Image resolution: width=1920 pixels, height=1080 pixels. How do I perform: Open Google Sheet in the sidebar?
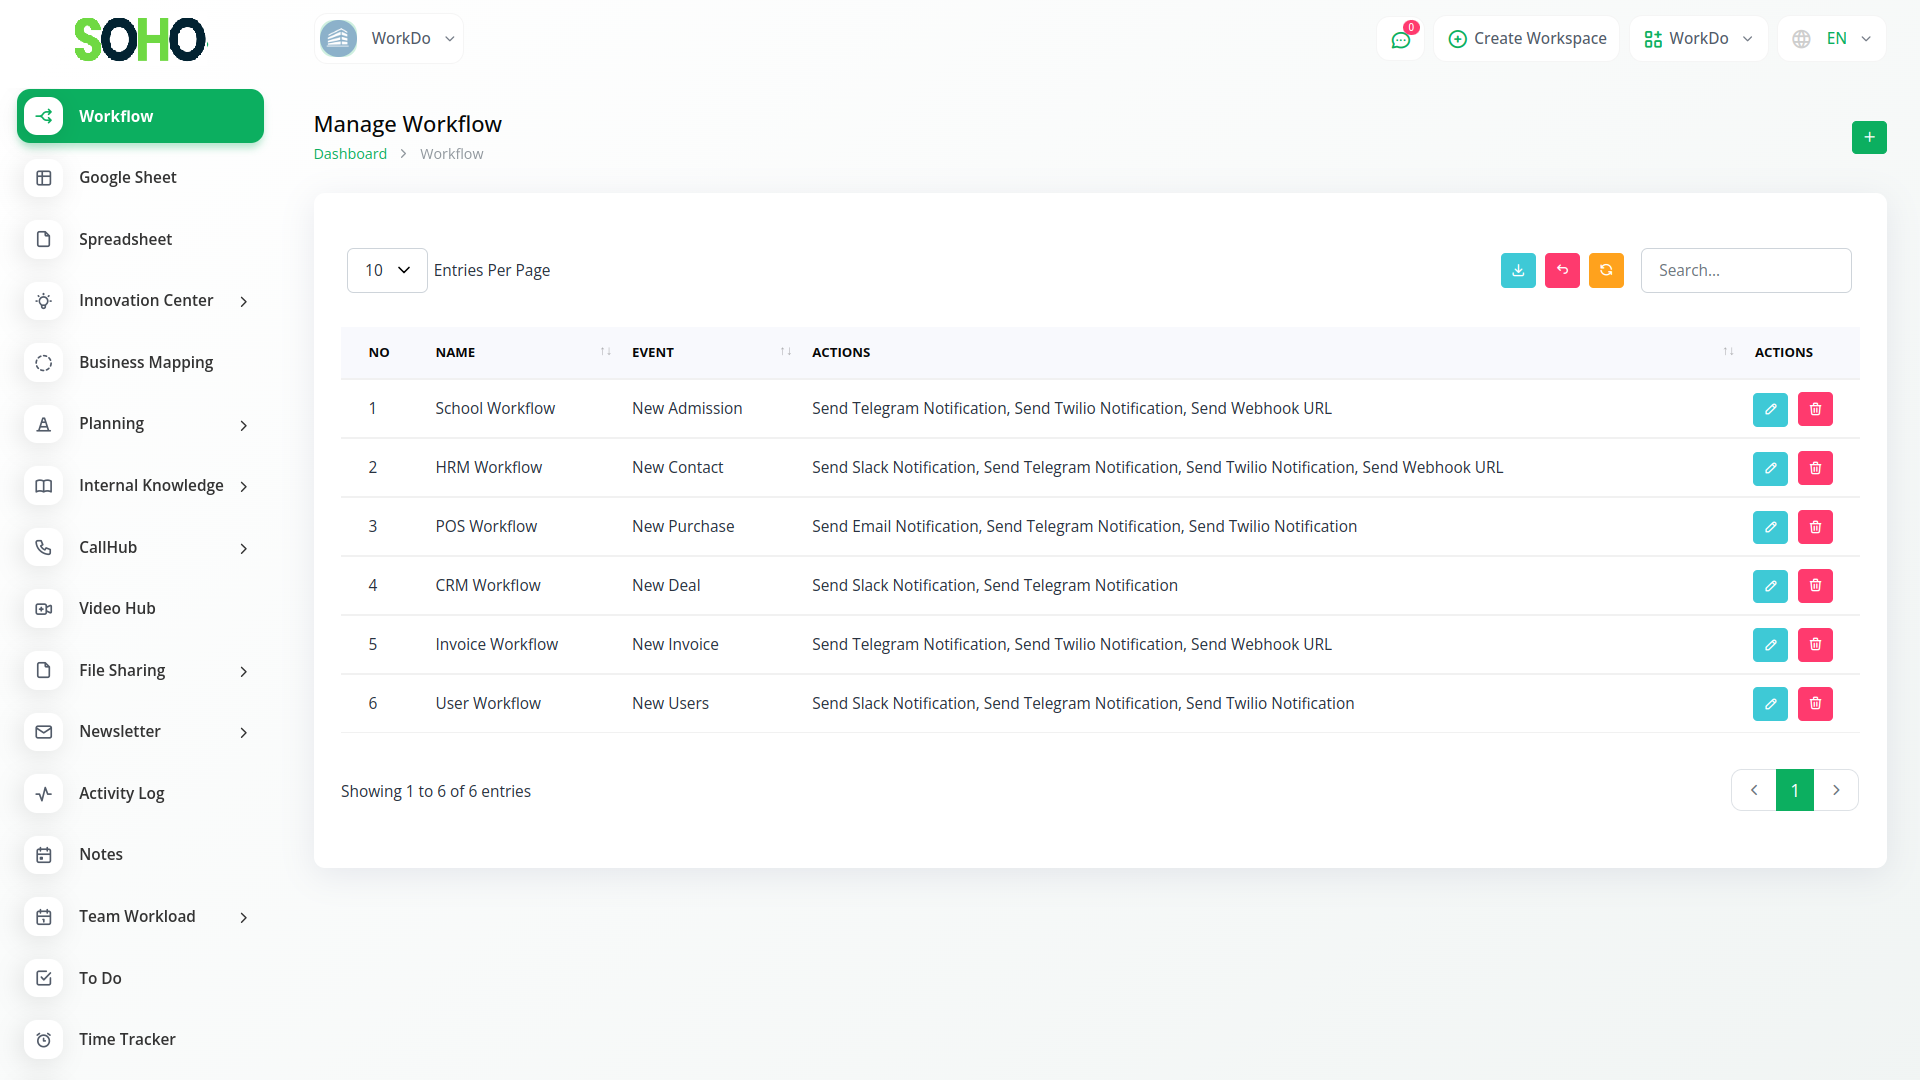pyautogui.click(x=127, y=178)
